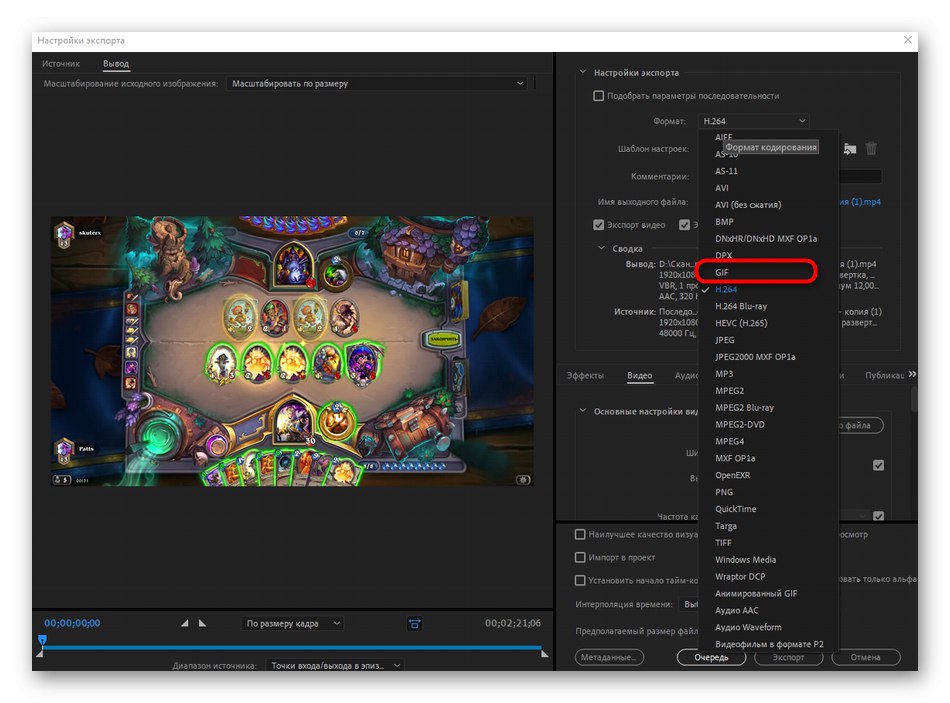Click the output file name link (1).mp4
Image resolution: width=950 pixels, height=703 pixels.
click(x=860, y=202)
